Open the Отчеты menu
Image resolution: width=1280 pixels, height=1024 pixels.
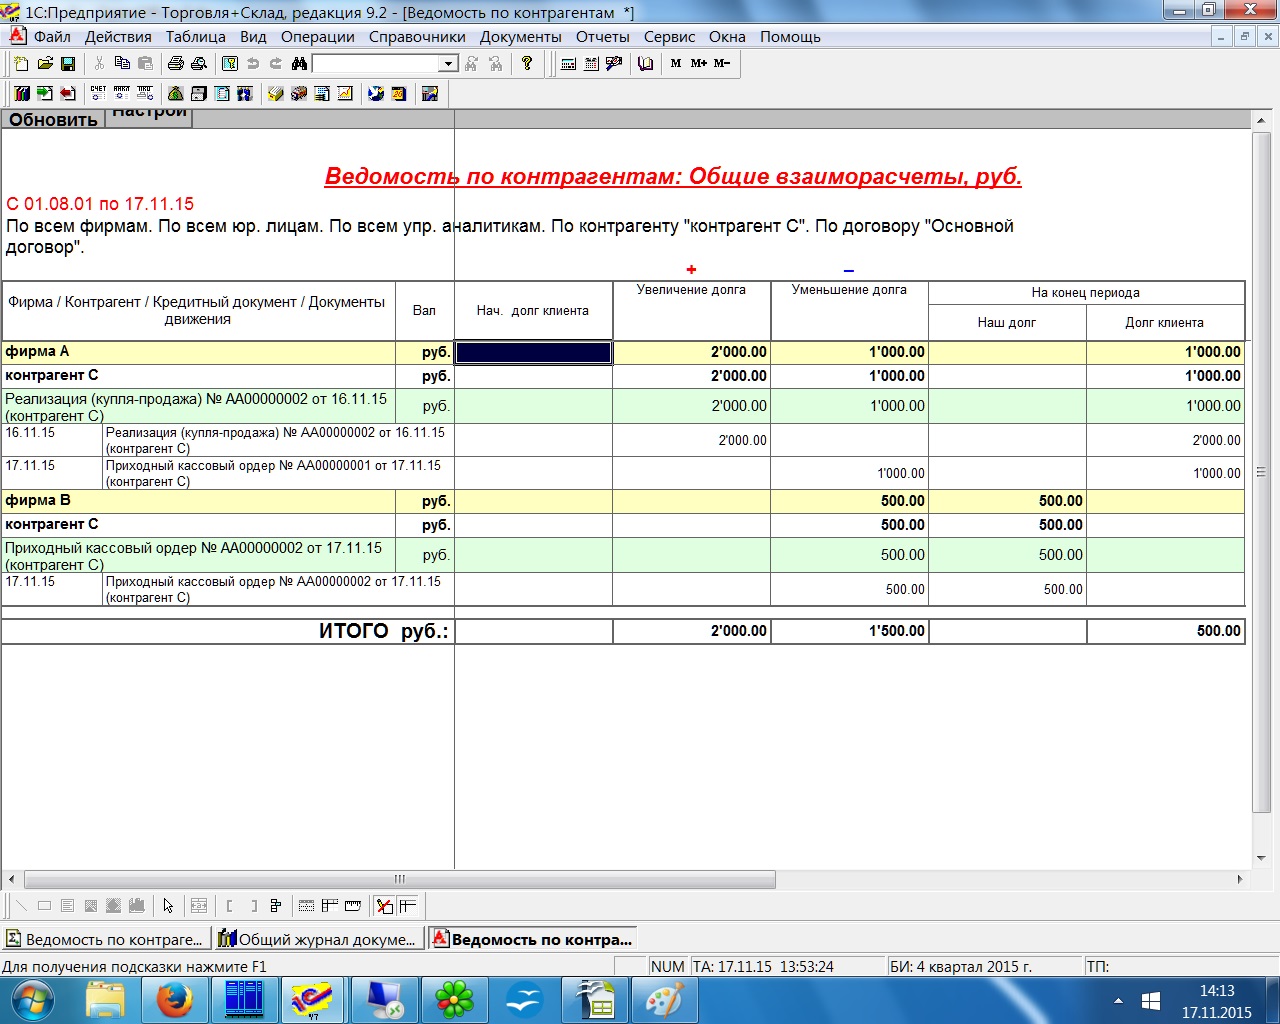pyautogui.click(x=602, y=37)
